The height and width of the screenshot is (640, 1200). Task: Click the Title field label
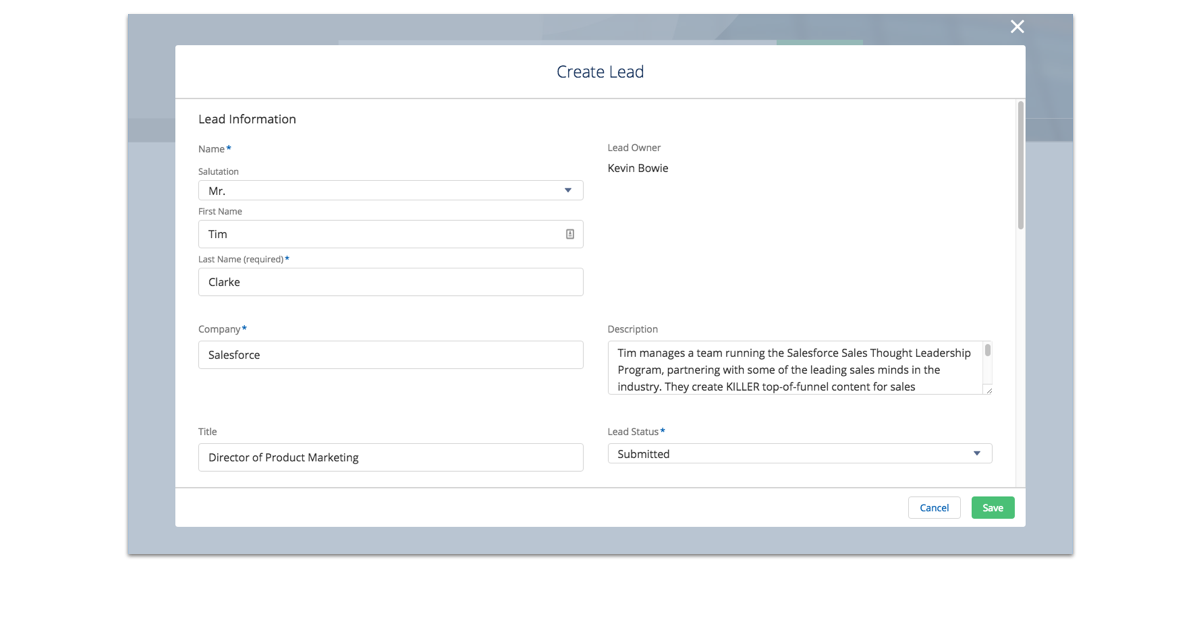[207, 432]
